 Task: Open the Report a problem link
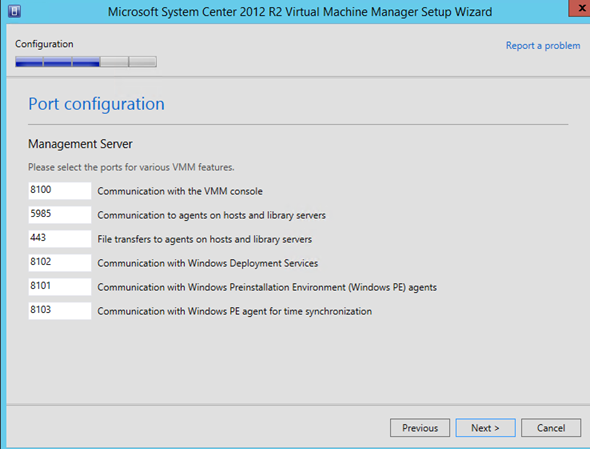point(543,46)
